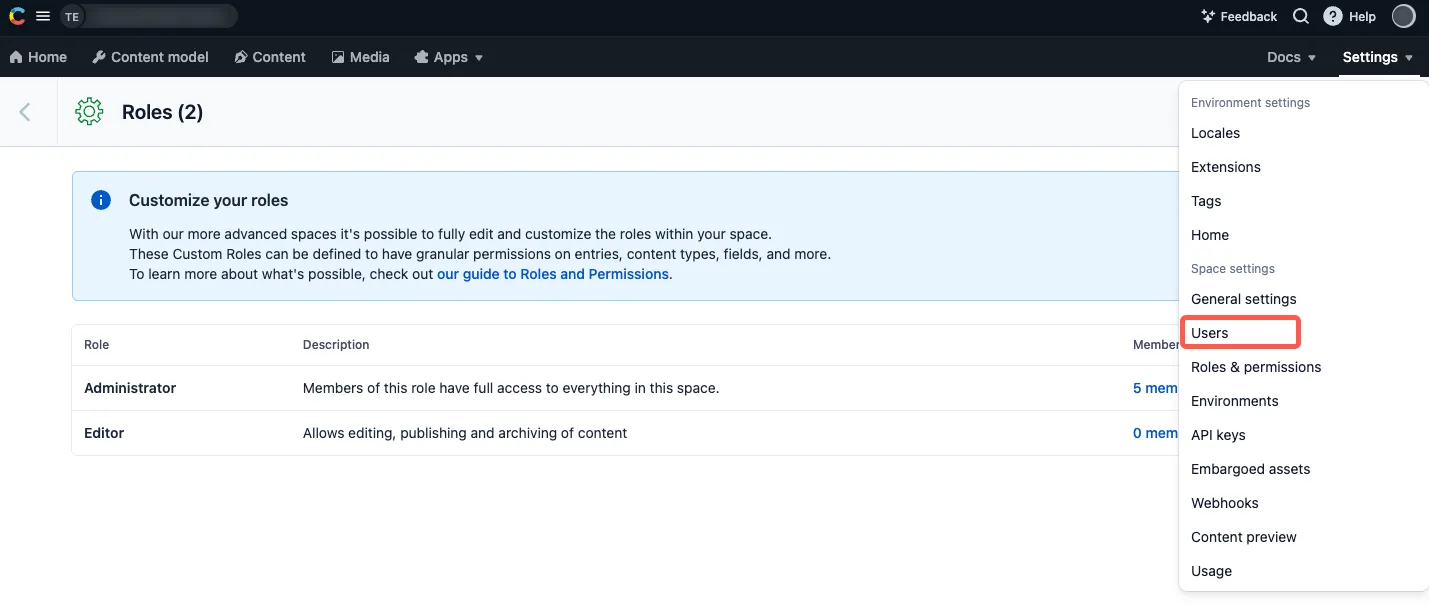The height and width of the screenshot is (606, 1429).
Task: Open Environments menu item
Action: click(1303, 401)
